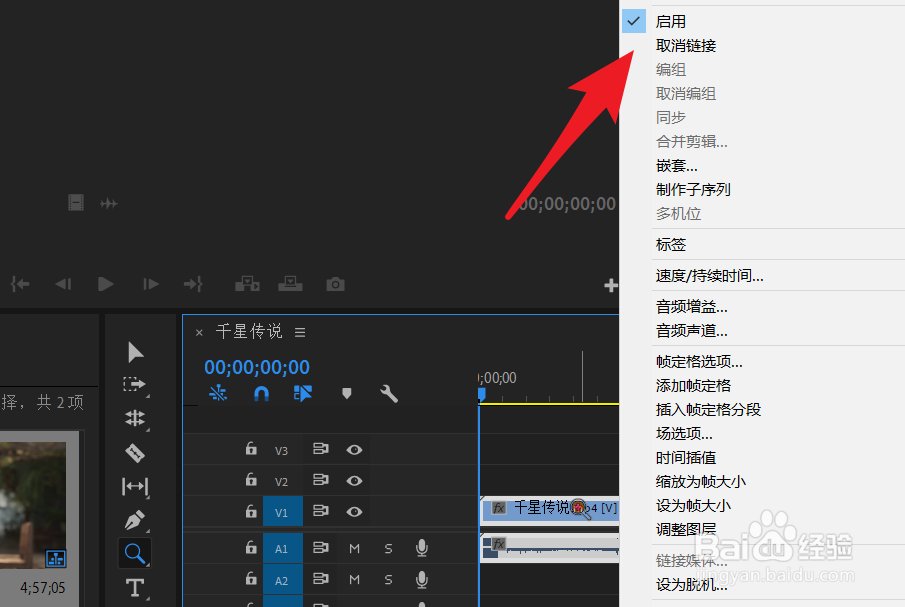This screenshot has height=607, width=905.
Task: Enable voice-over record on track A1
Action: coord(421,548)
